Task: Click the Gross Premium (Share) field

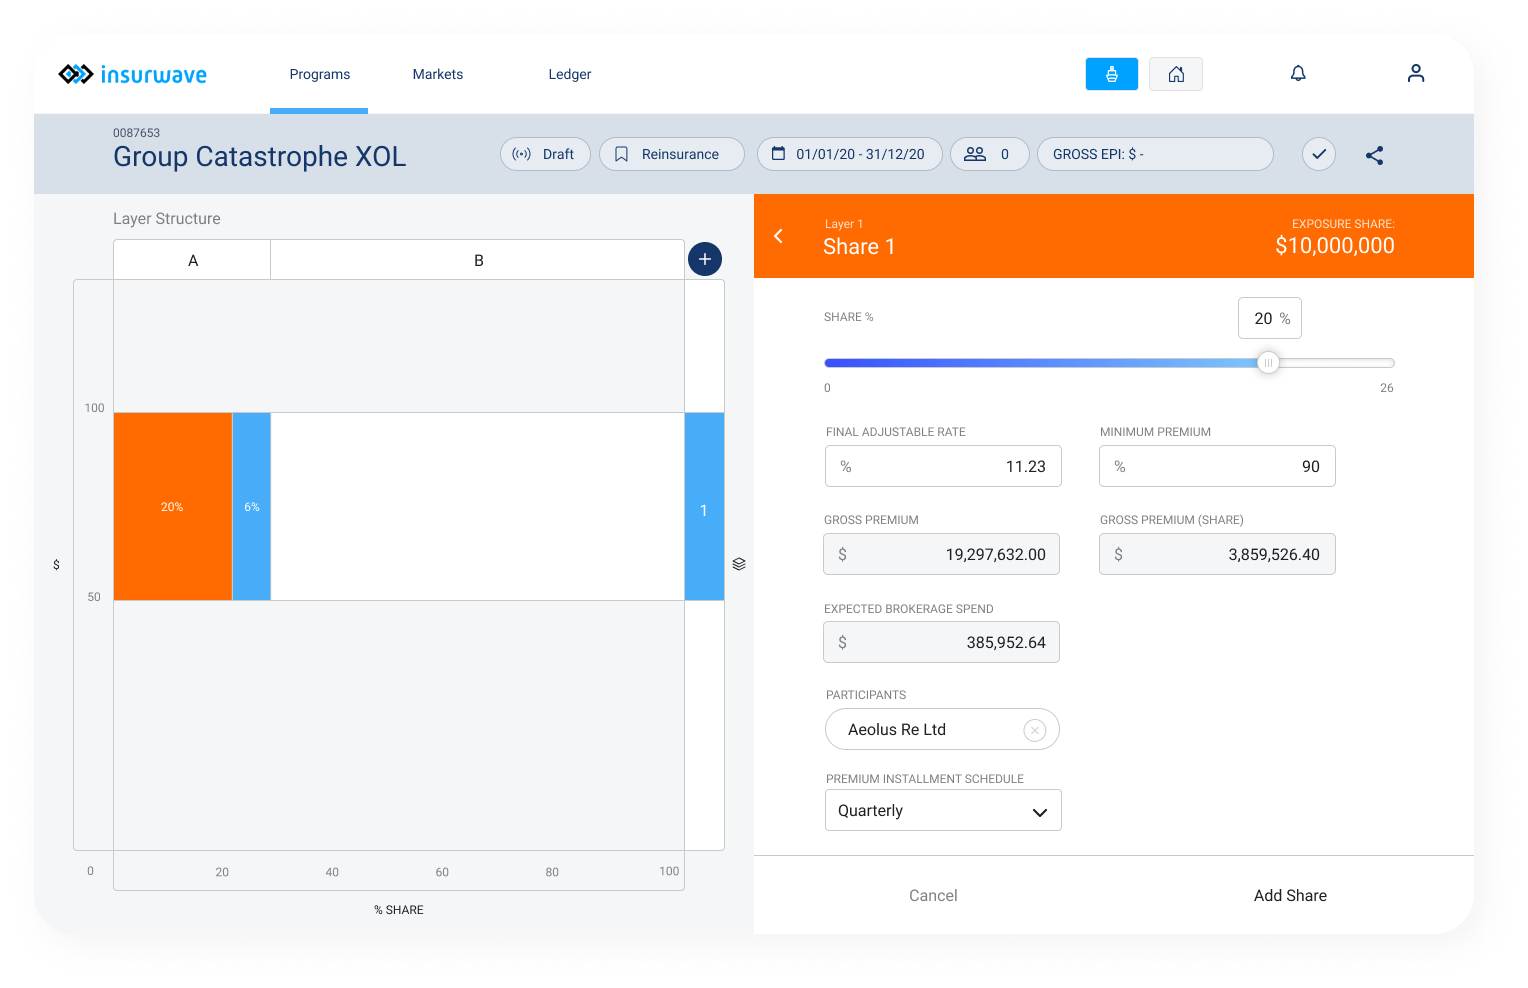Action: pos(1217,554)
